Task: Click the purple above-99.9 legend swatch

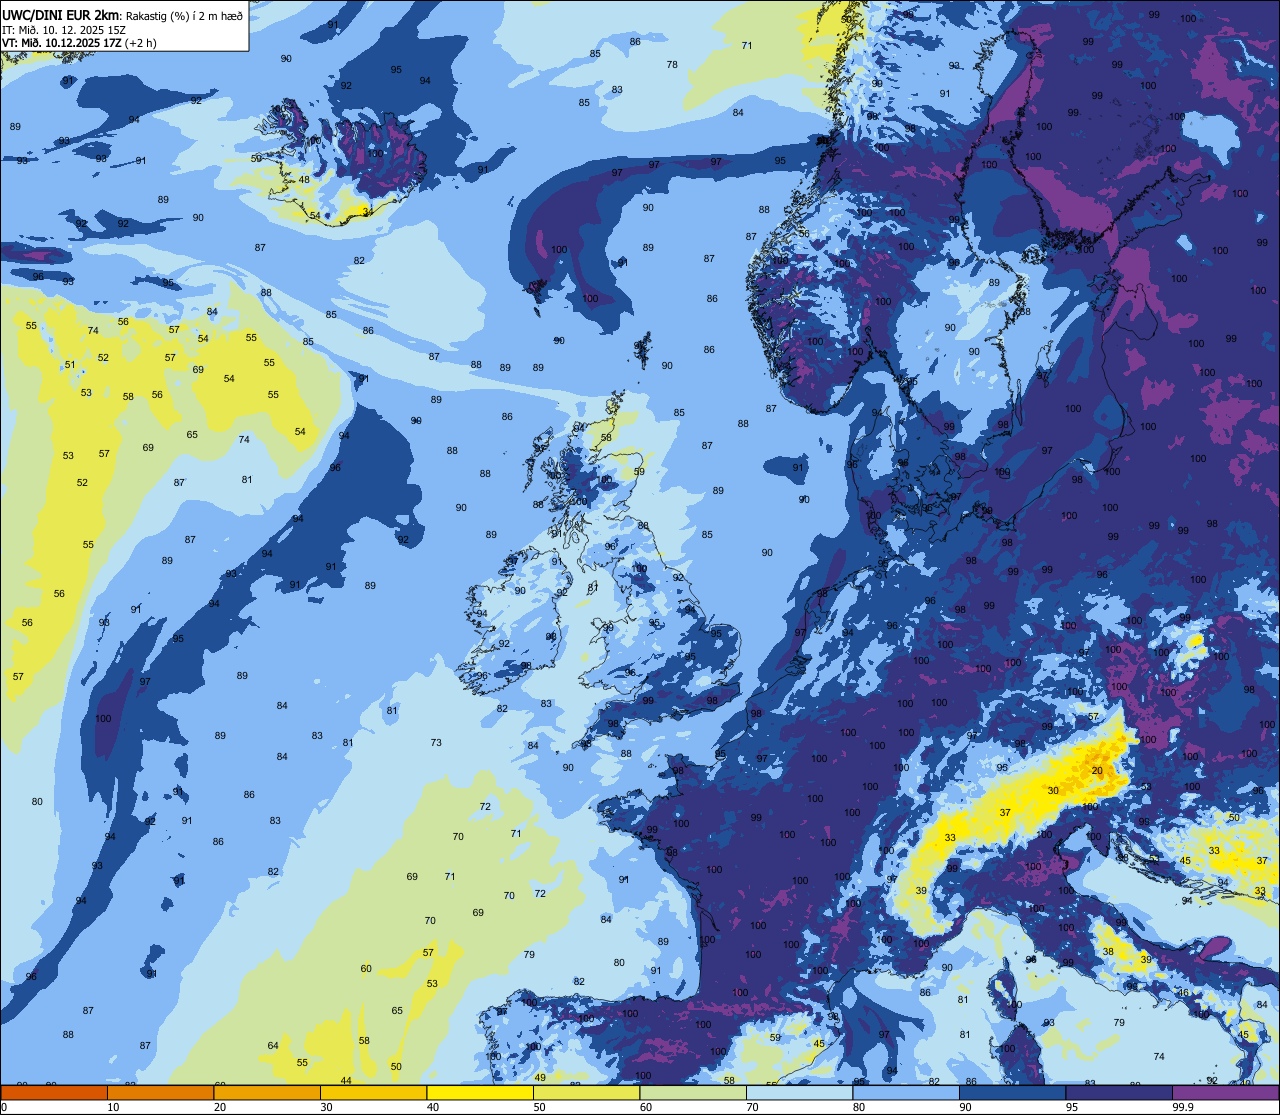Action: 1225,1092
